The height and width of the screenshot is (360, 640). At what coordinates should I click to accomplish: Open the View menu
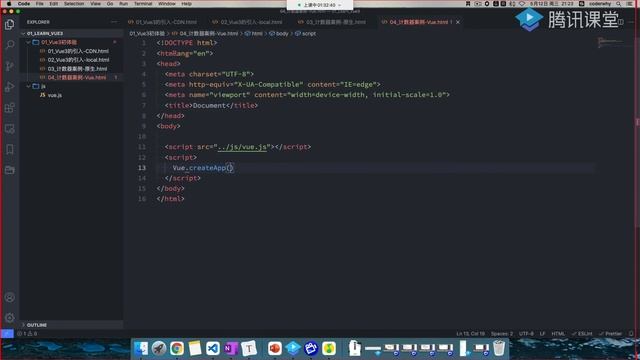point(96,4)
